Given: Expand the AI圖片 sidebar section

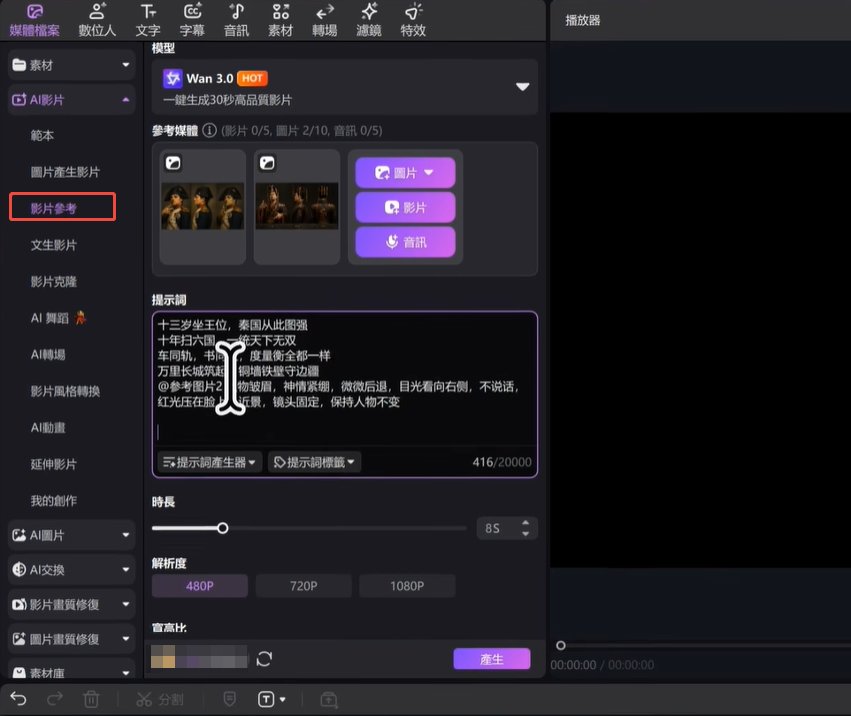Looking at the screenshot, I should [x=72, y=535].
